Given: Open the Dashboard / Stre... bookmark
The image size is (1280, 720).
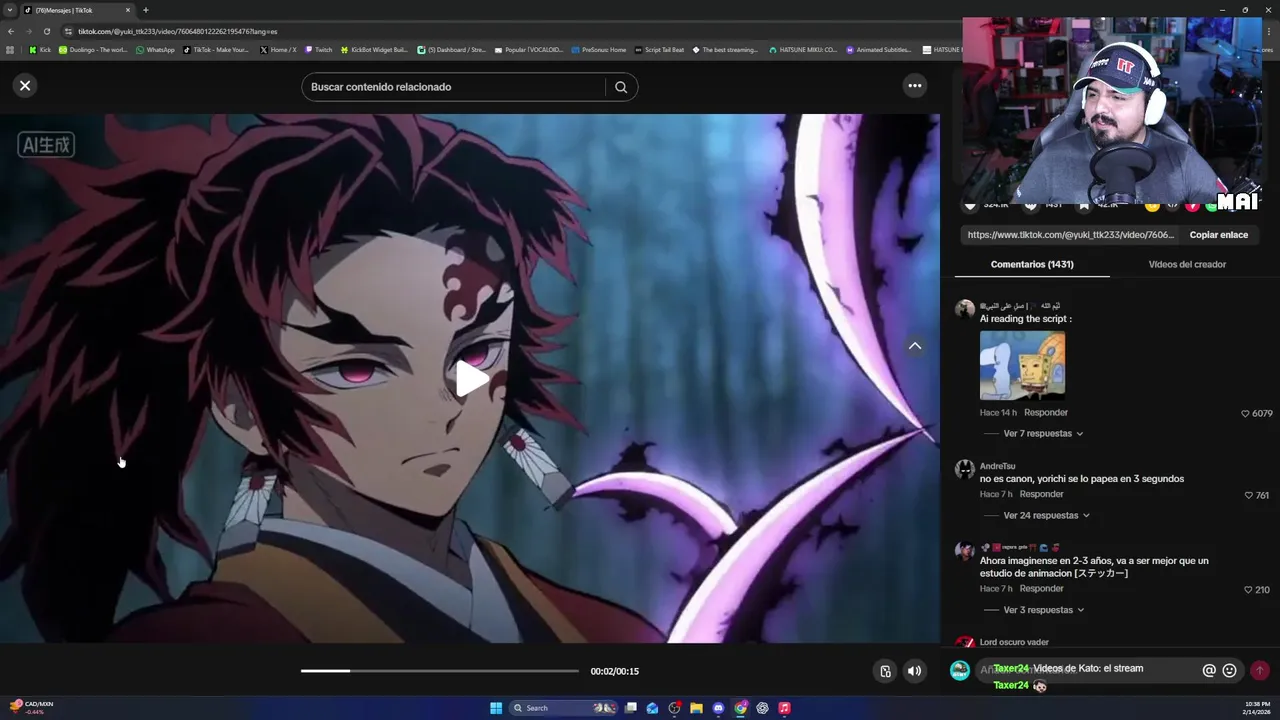Looking at the screenshot, I should (451, 49).
